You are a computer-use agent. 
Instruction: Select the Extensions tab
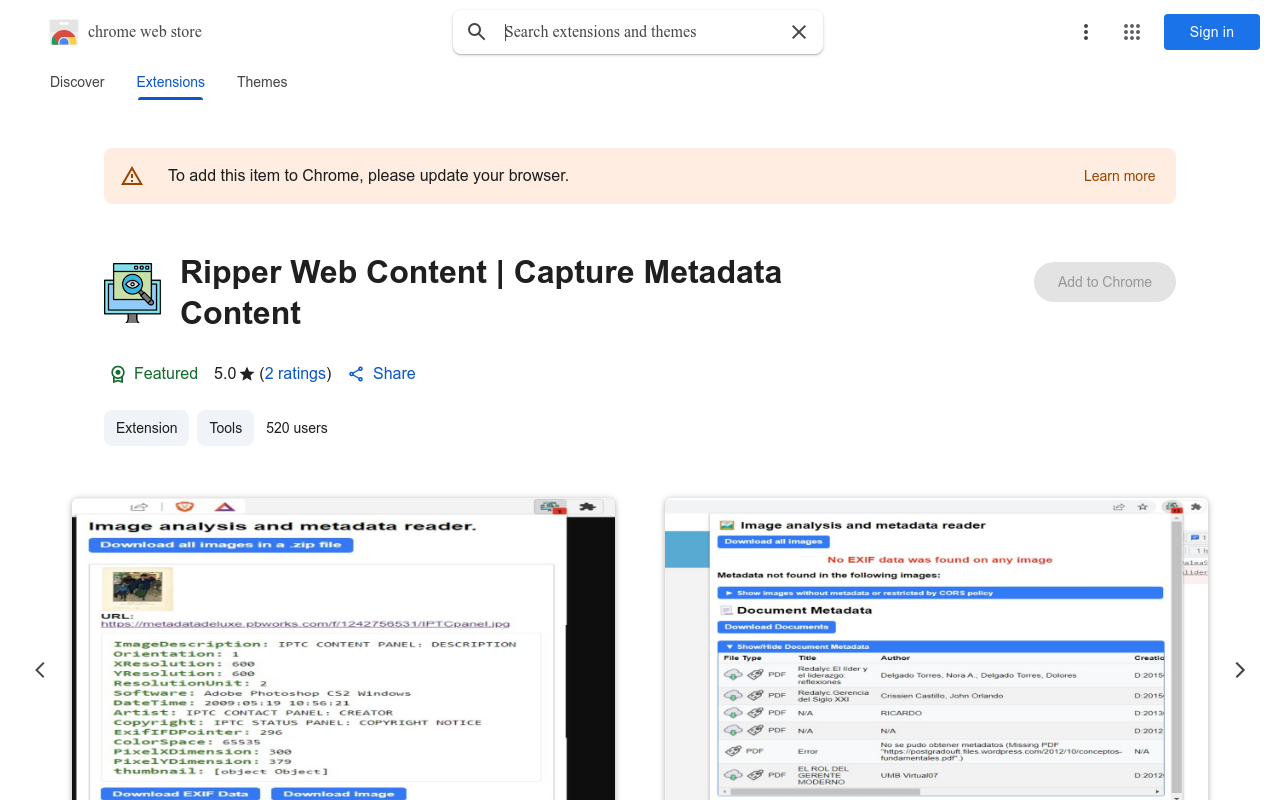coord(171,82)
